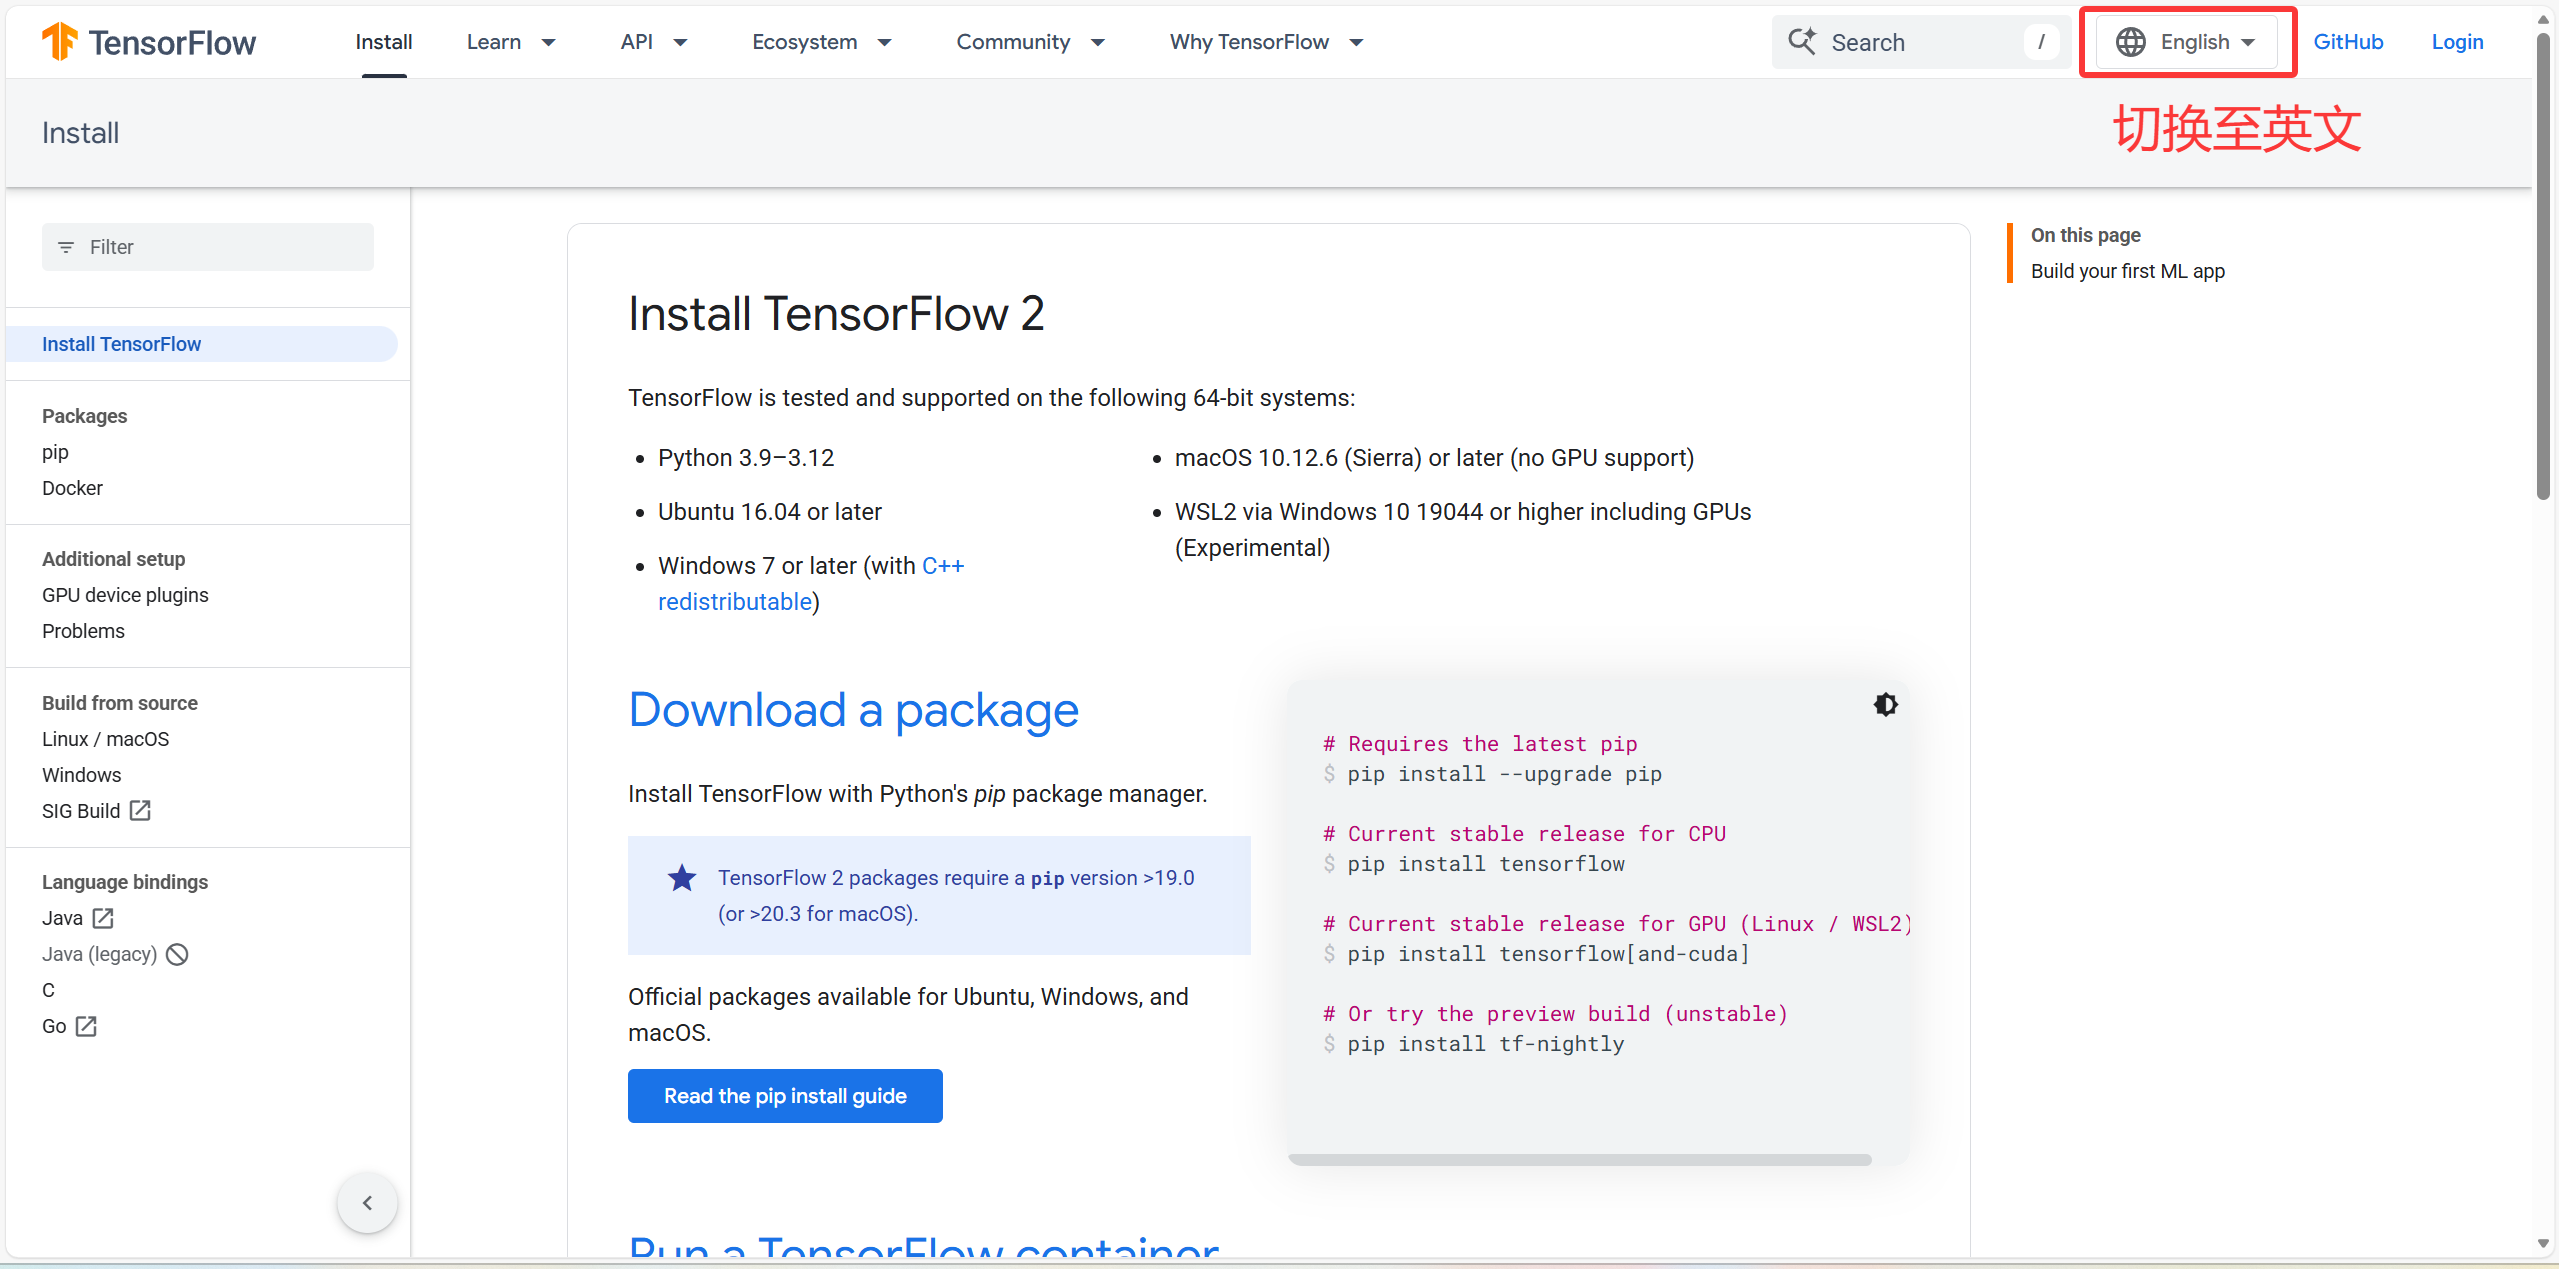The height and width of the screenshot is (1269, 2559).
Task: Toggle code block dark theme icon
Action: pos(1885,705)
